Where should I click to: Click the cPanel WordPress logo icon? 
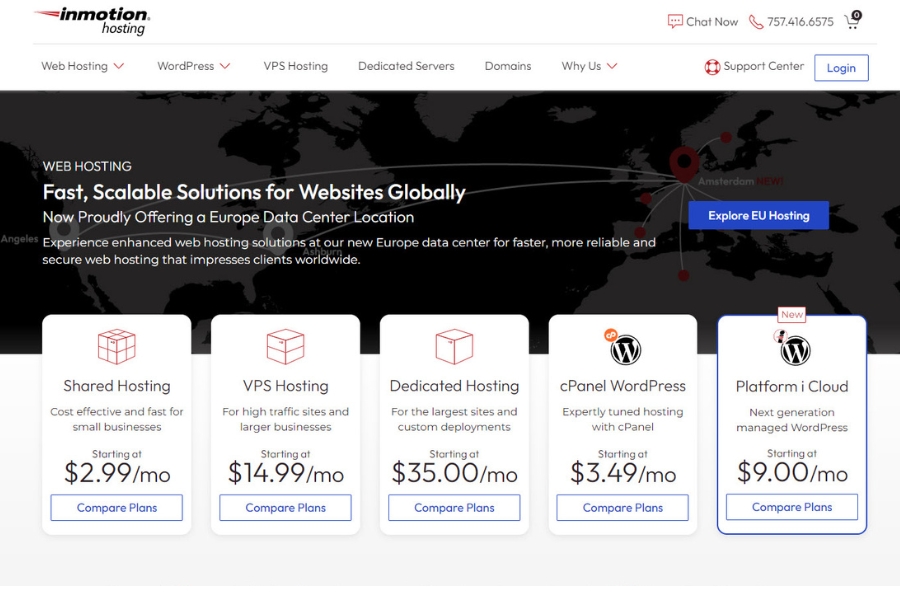623,348
